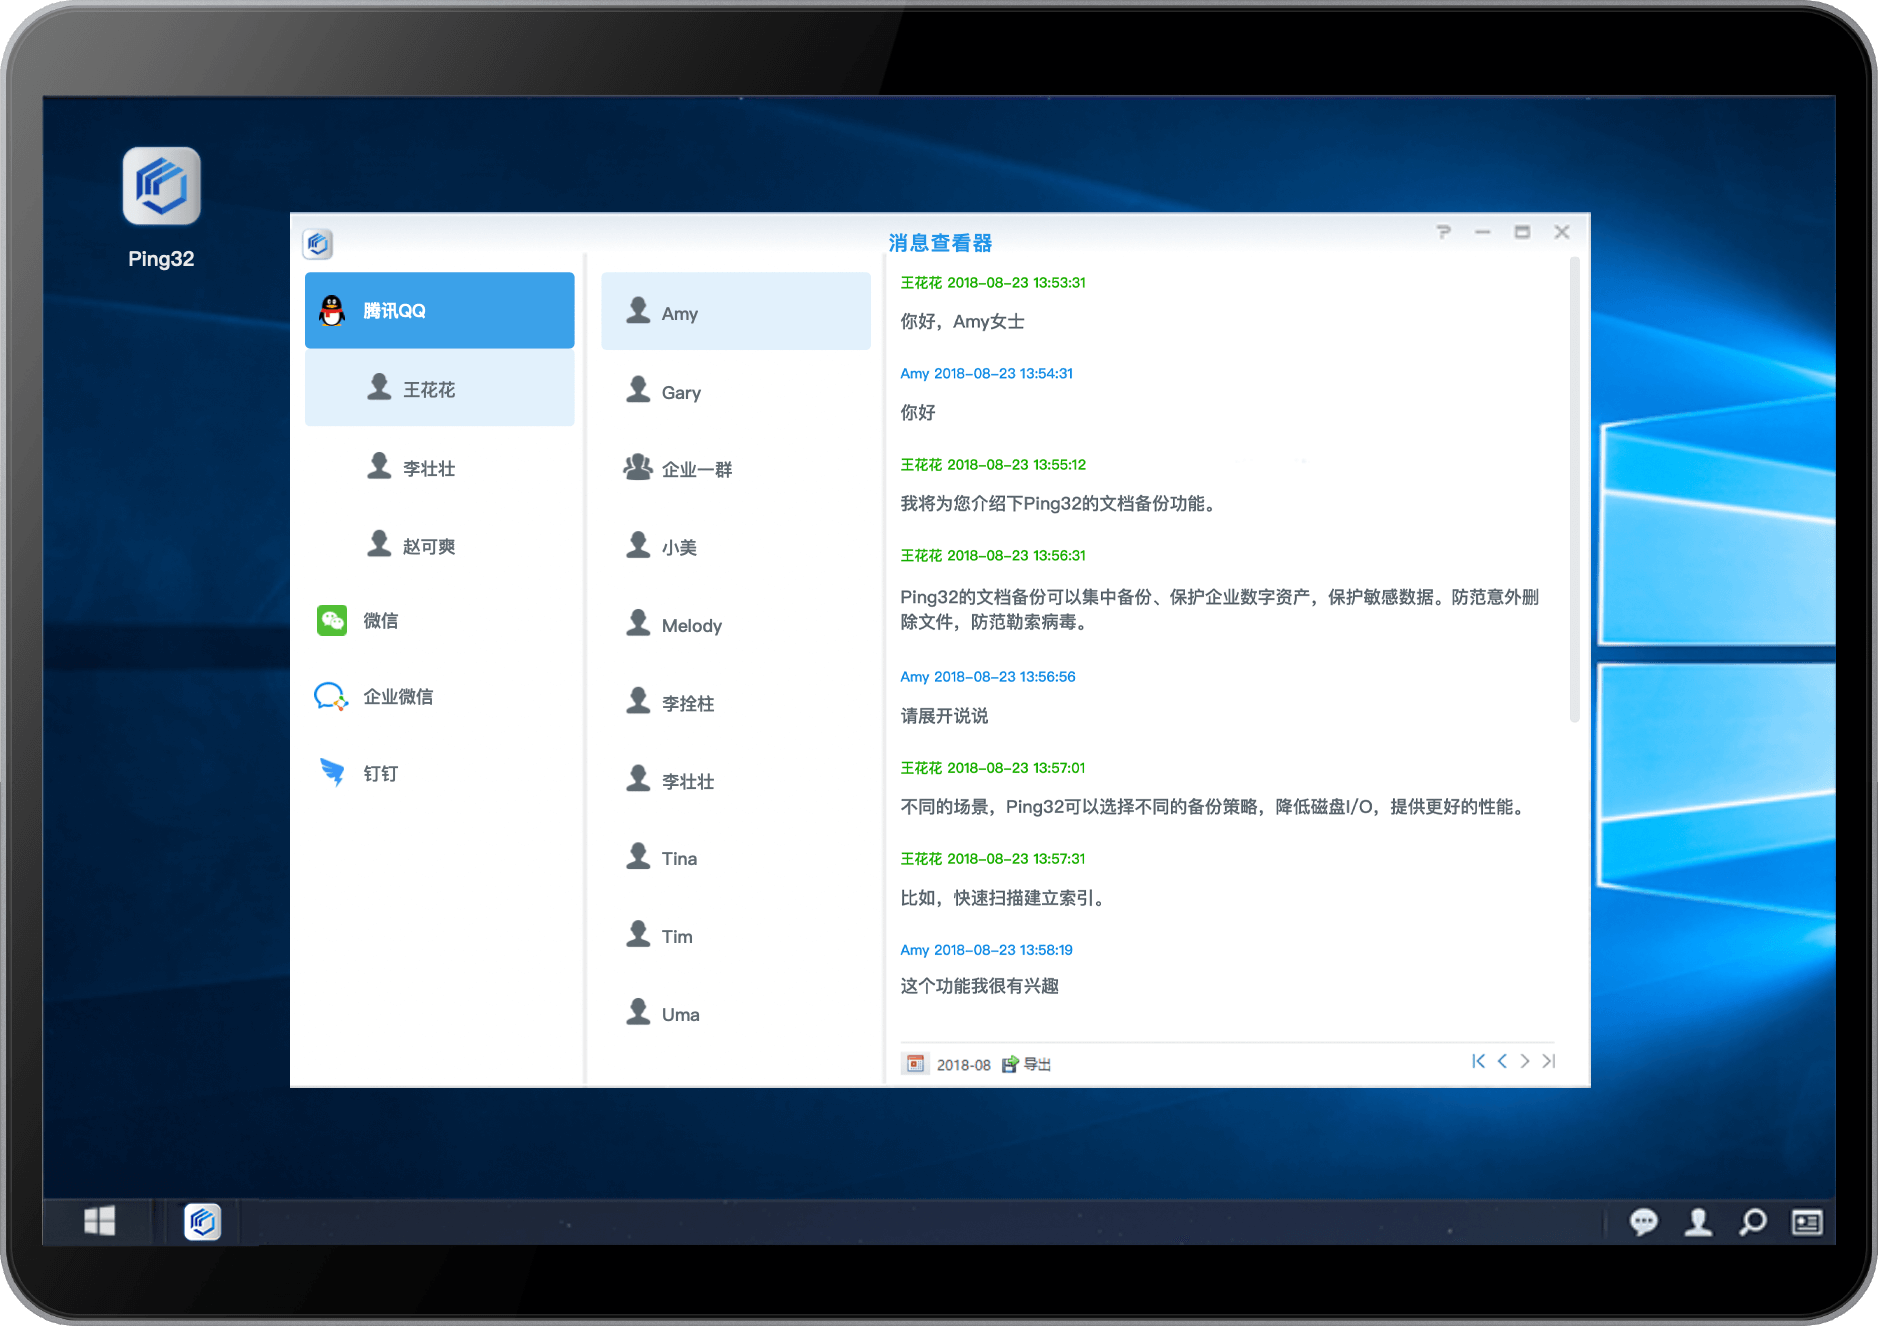This screenshot has height=1326, width=1878.
Task: Click the Windows Start button
Action: pyautogui.click(x=99, y=1221)
